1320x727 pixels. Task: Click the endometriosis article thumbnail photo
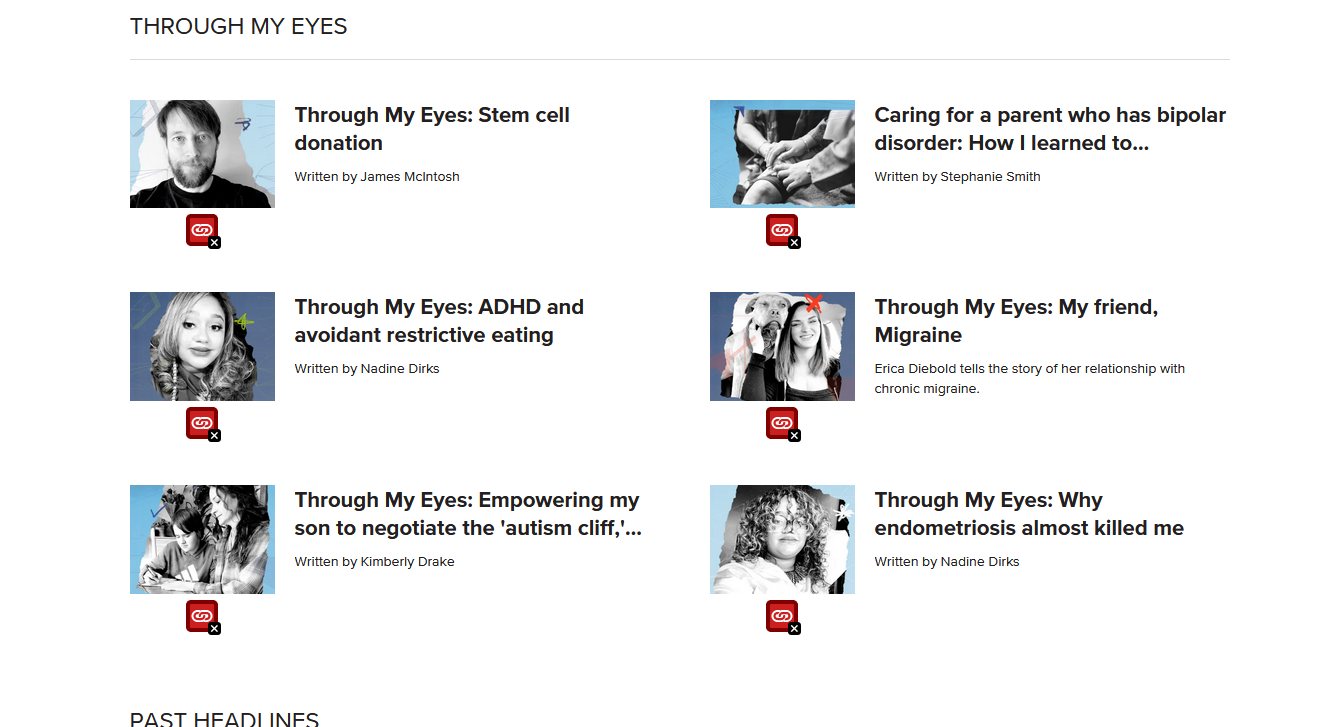[x=782, y=539]
